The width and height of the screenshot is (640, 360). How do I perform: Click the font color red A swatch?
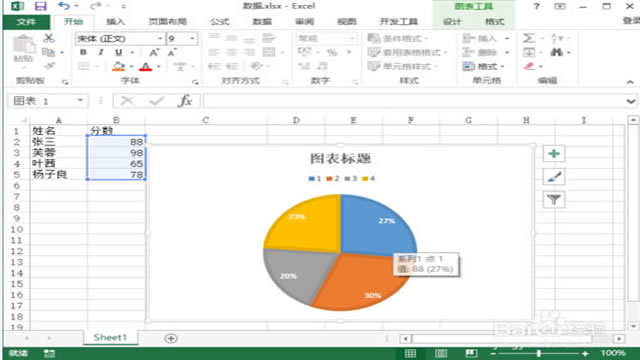click(146, 67)
